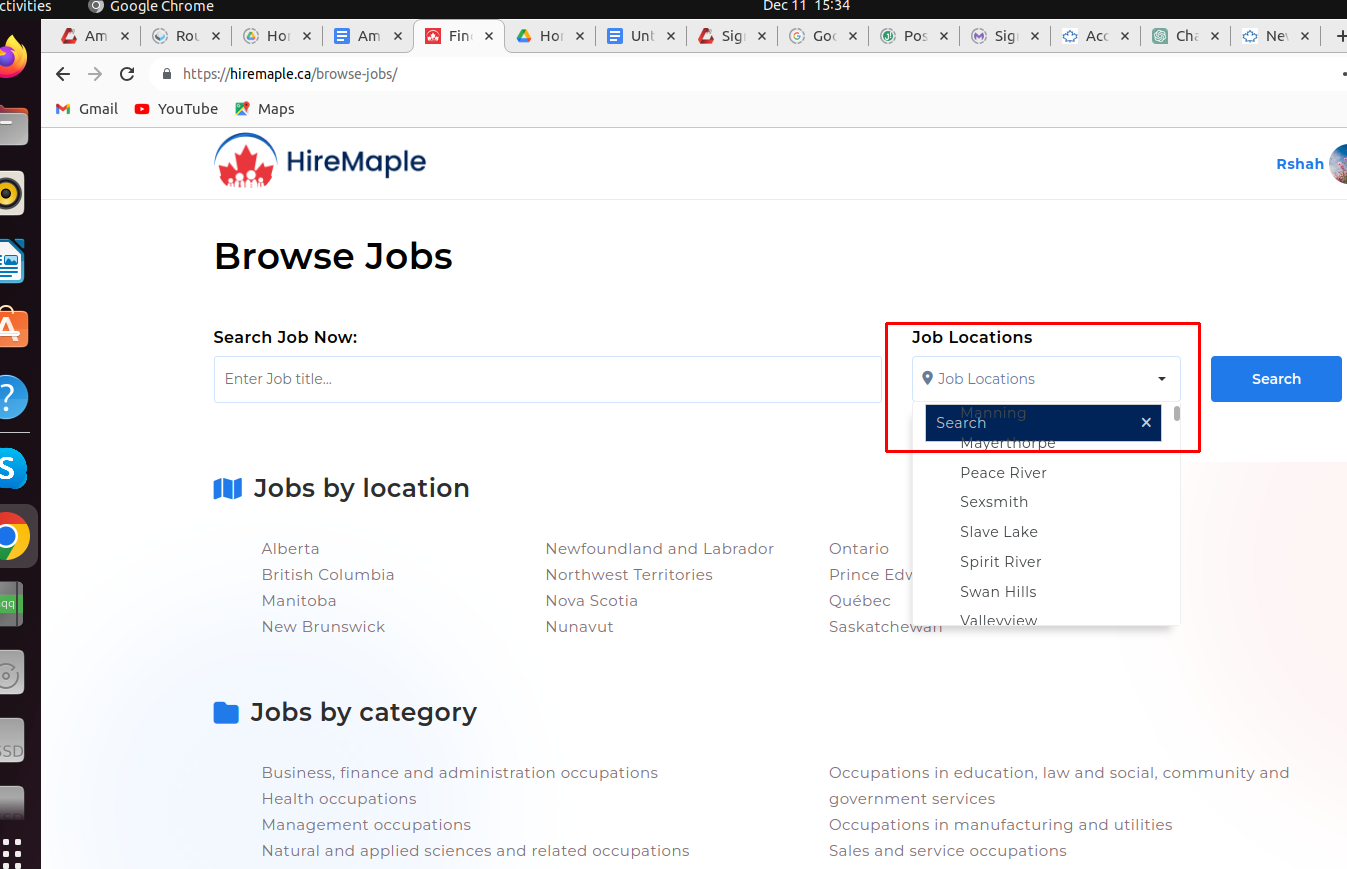Reload the HireMaple page
The width and height of the screenshot is (1347, 869).
127,74
